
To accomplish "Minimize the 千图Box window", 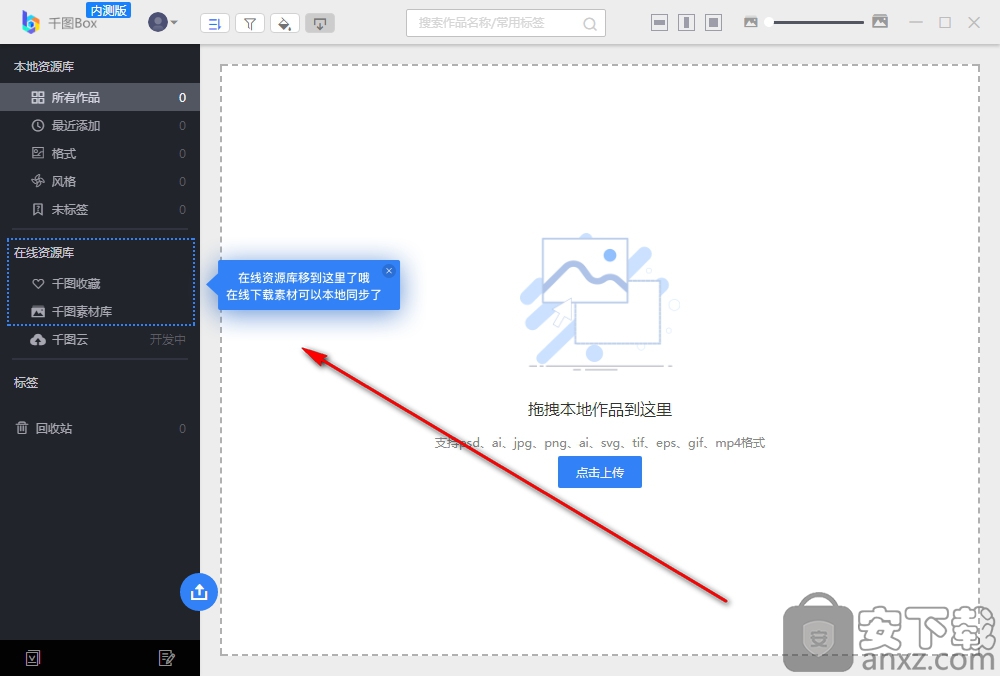I will coord(916,22).
